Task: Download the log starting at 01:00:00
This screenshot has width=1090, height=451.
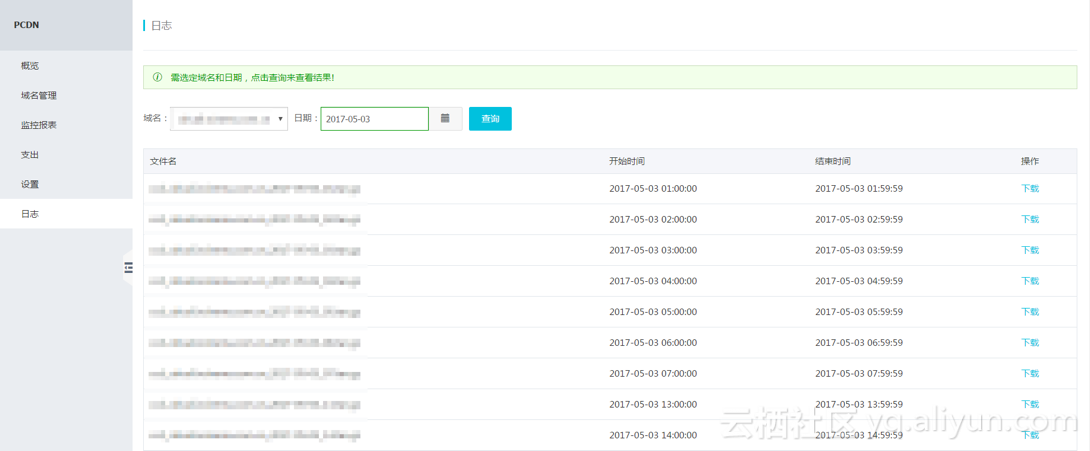Action: click(x=1029, y=189)
